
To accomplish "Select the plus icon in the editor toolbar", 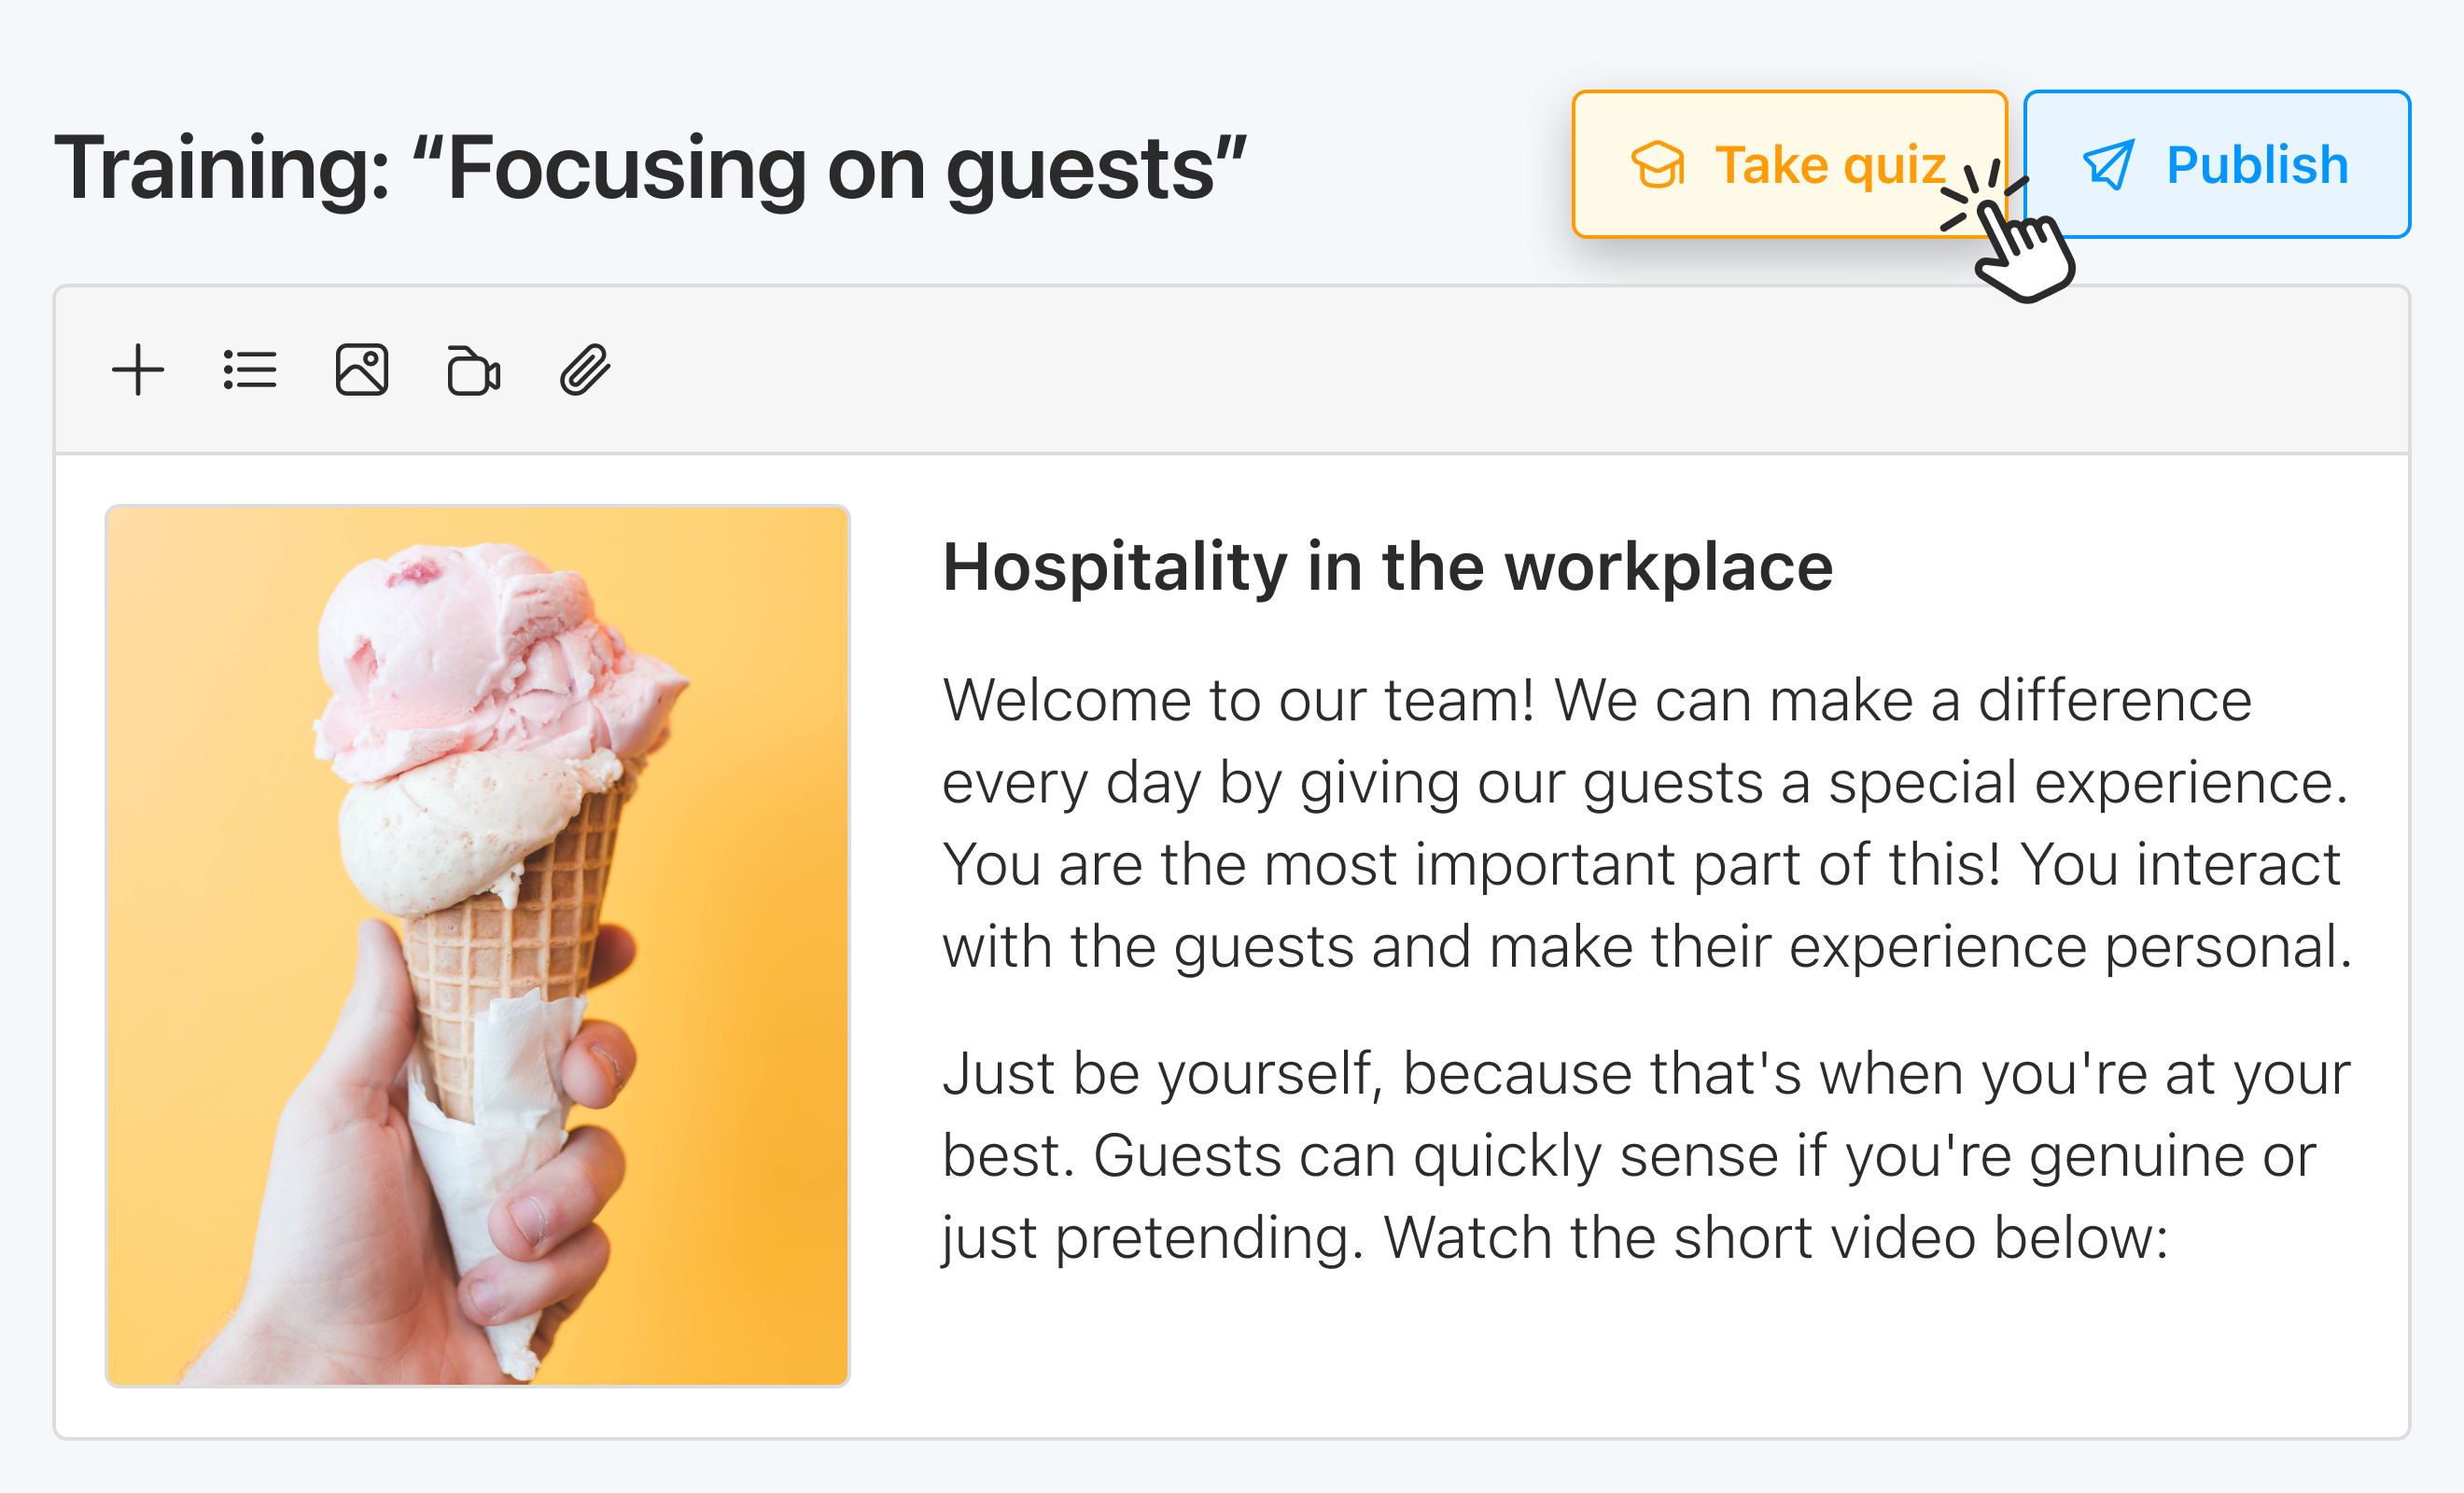I will (139, 369).
